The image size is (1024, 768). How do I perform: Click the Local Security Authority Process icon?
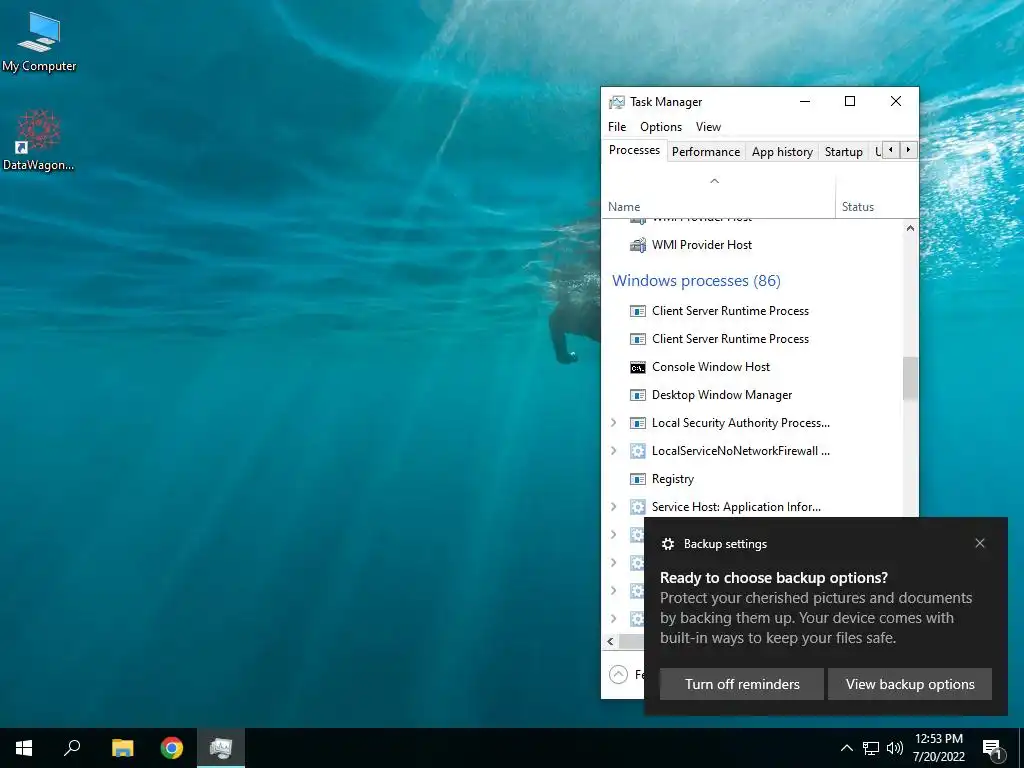[x=637, y=423]
